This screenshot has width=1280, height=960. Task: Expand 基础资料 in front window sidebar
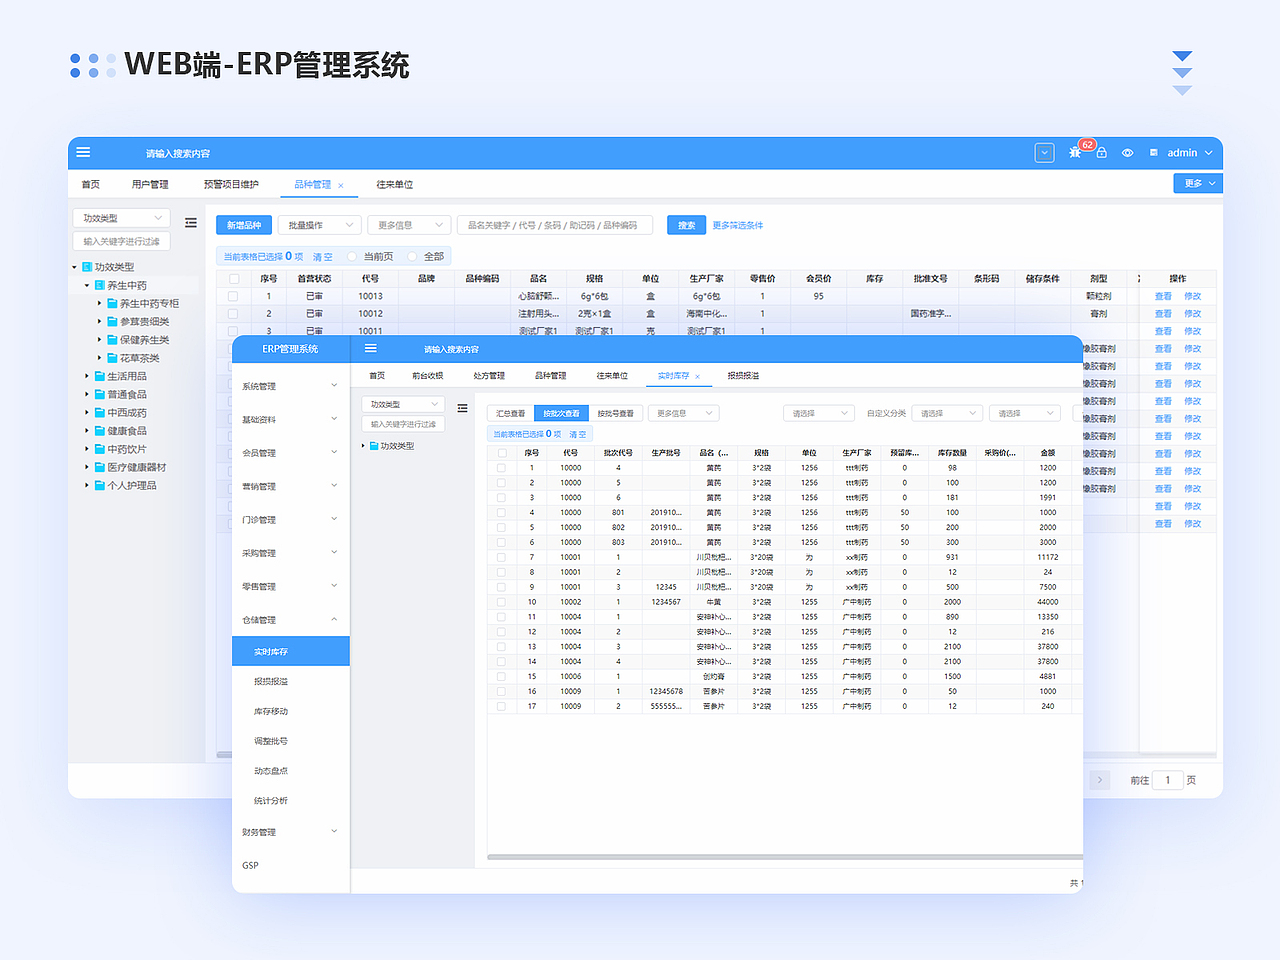tap(291, 419)
